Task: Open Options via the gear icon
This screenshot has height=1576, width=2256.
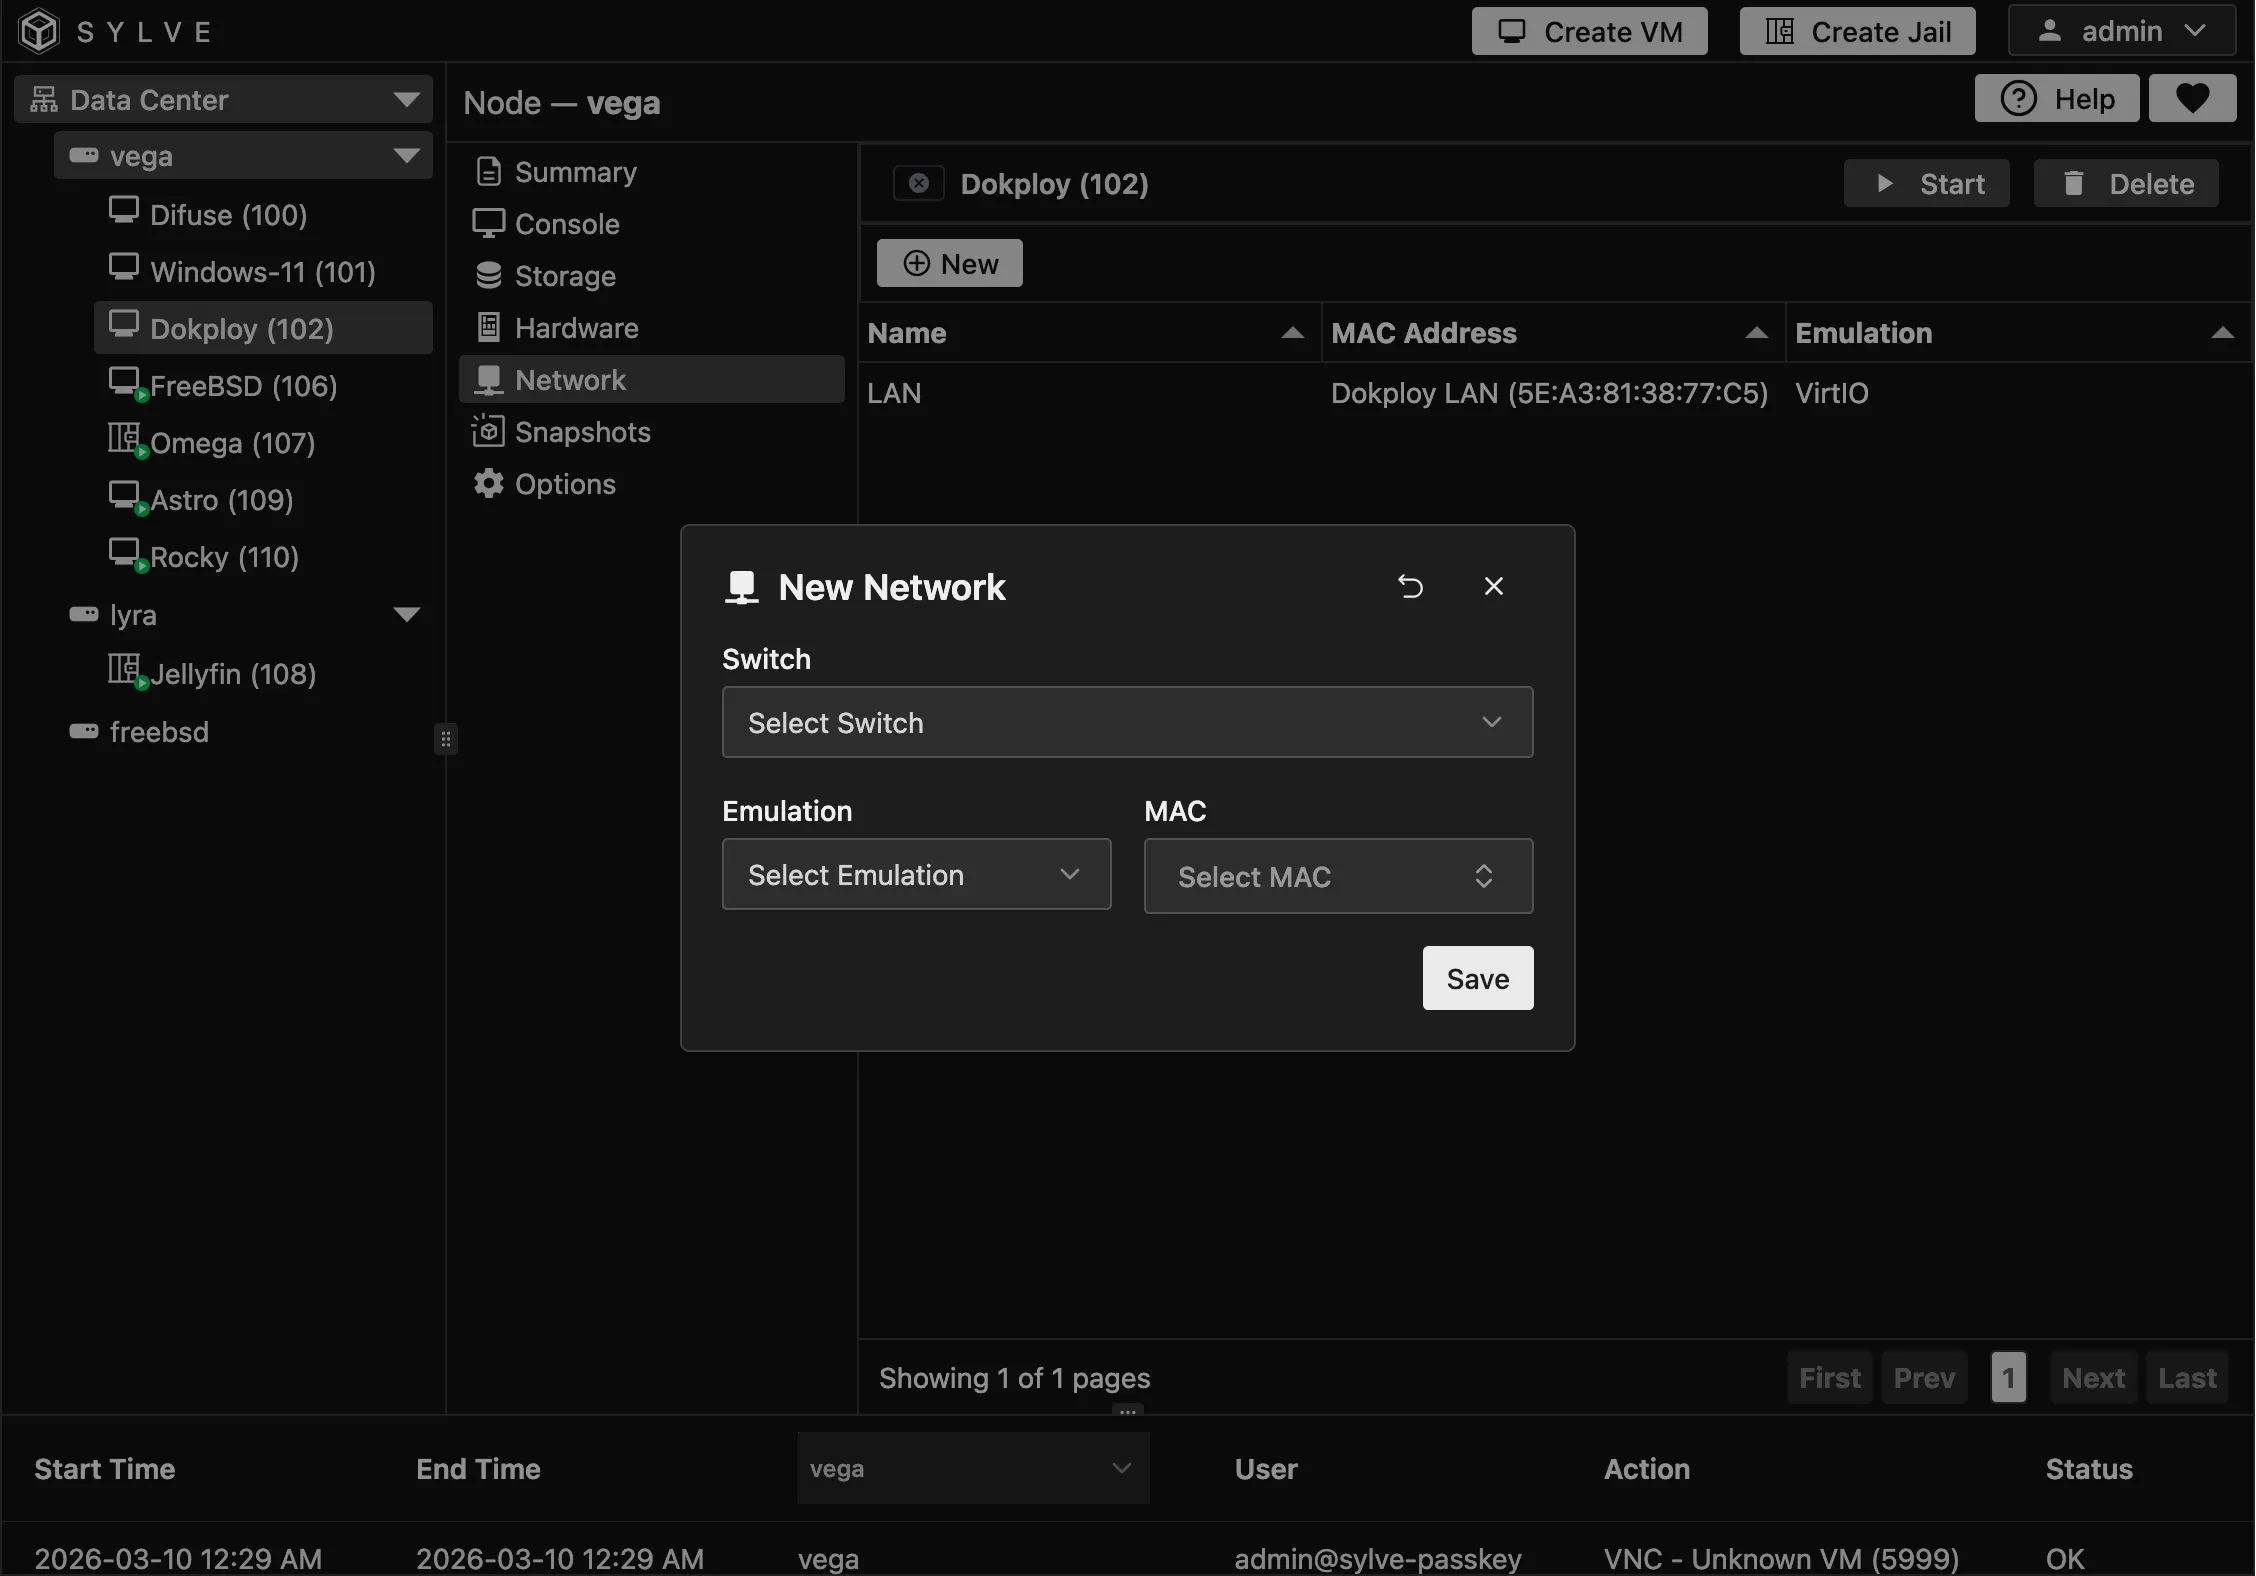Action: tap(489, 484)
